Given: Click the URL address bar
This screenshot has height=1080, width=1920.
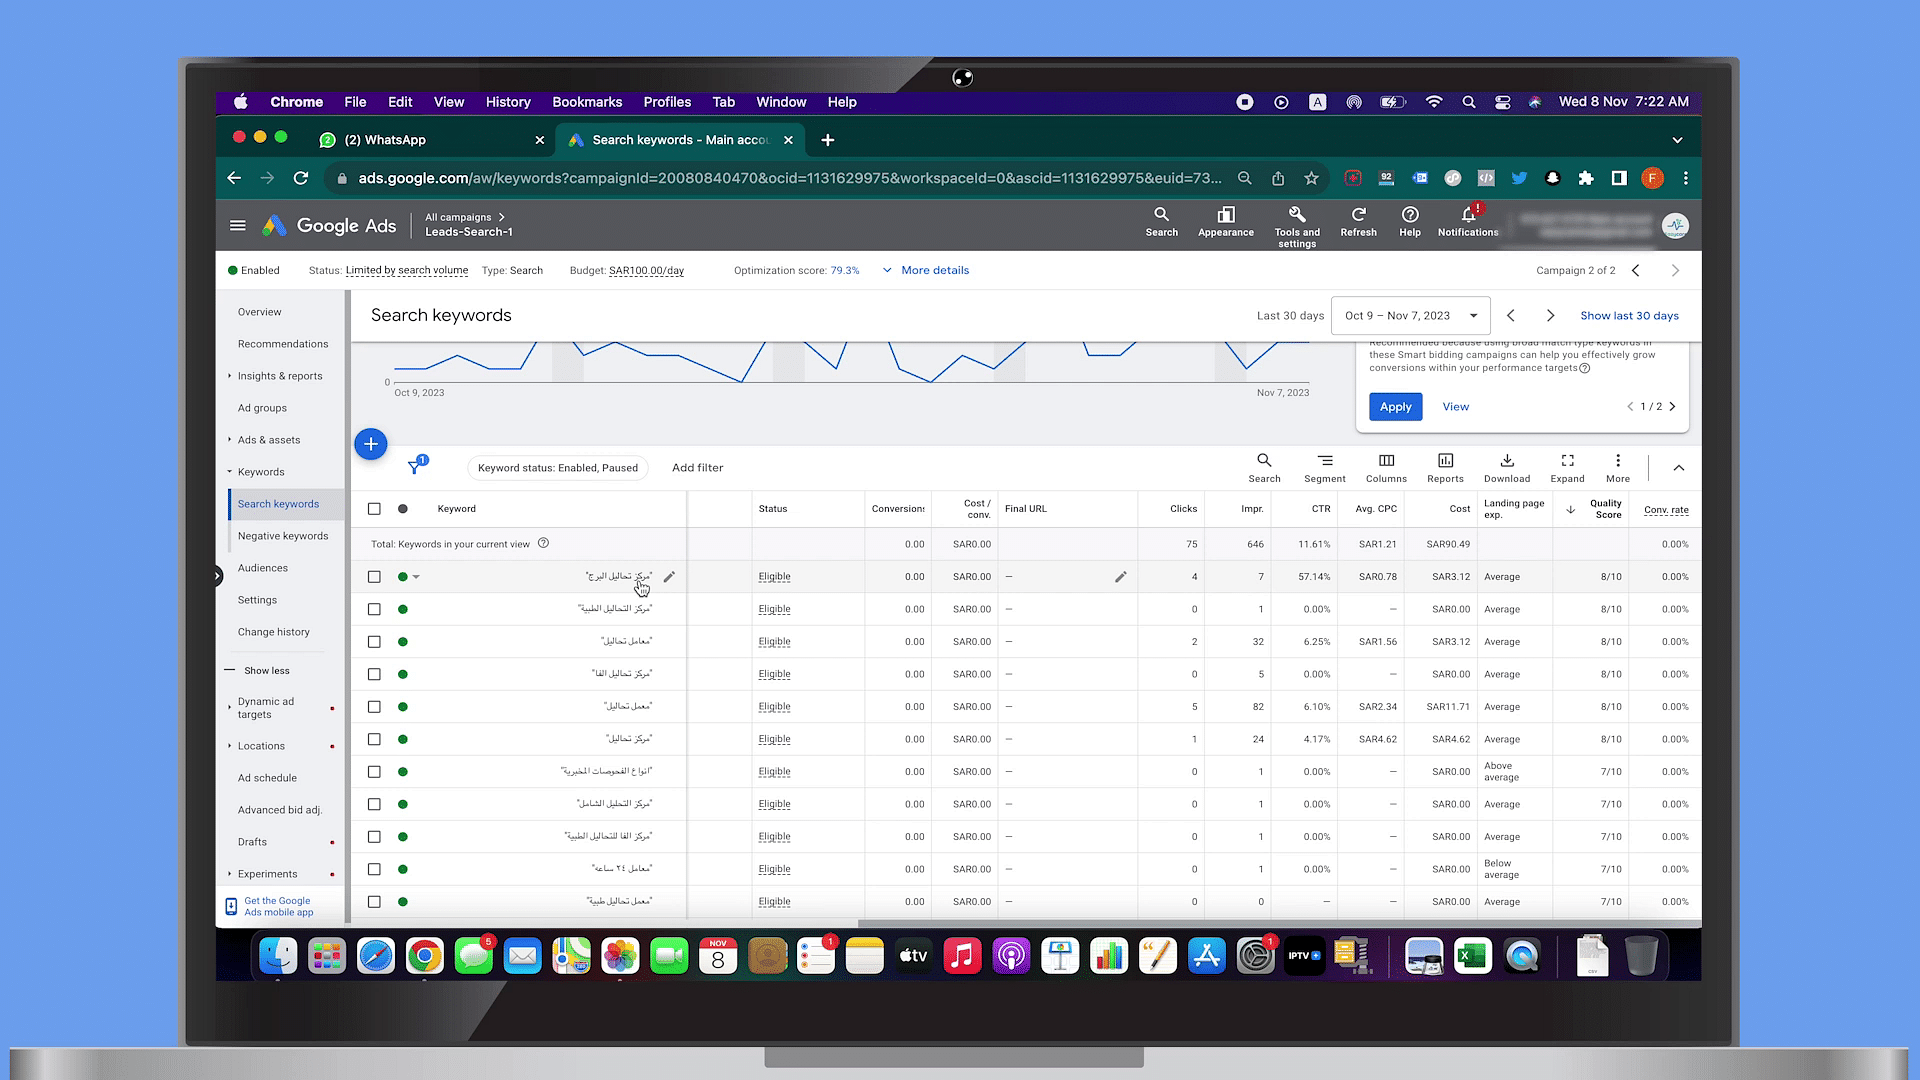Looking at the screenshot, I should [790, 178].
